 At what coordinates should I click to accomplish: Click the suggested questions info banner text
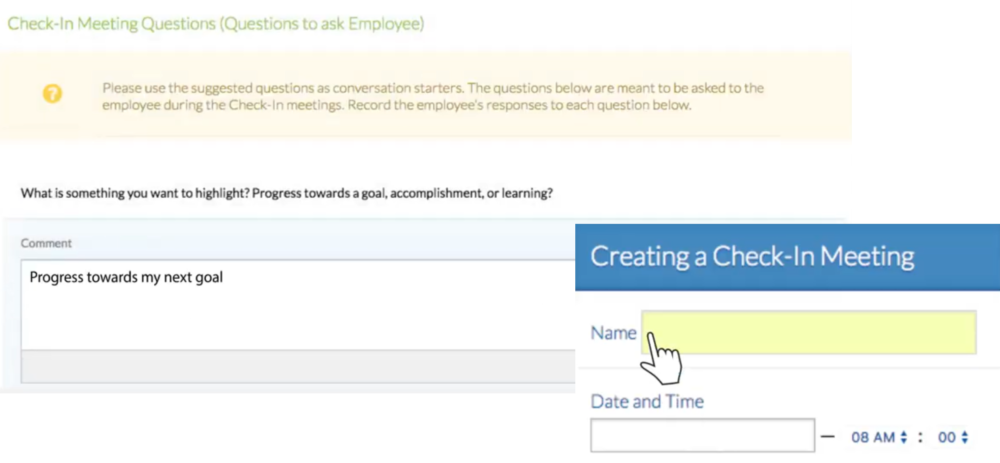pyautogui.click(x=433, y=96)
